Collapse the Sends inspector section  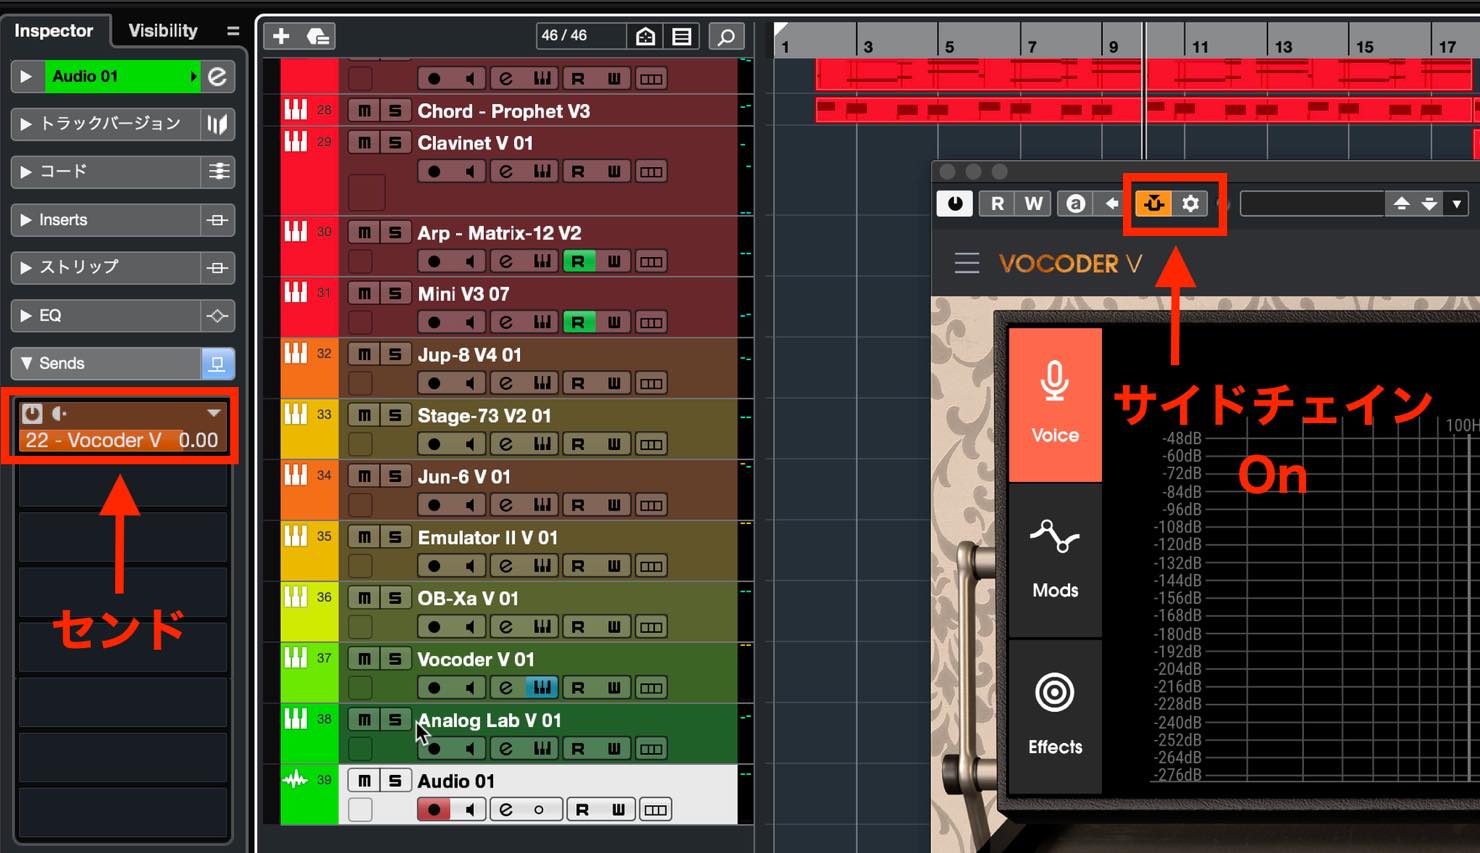(26, 364)
